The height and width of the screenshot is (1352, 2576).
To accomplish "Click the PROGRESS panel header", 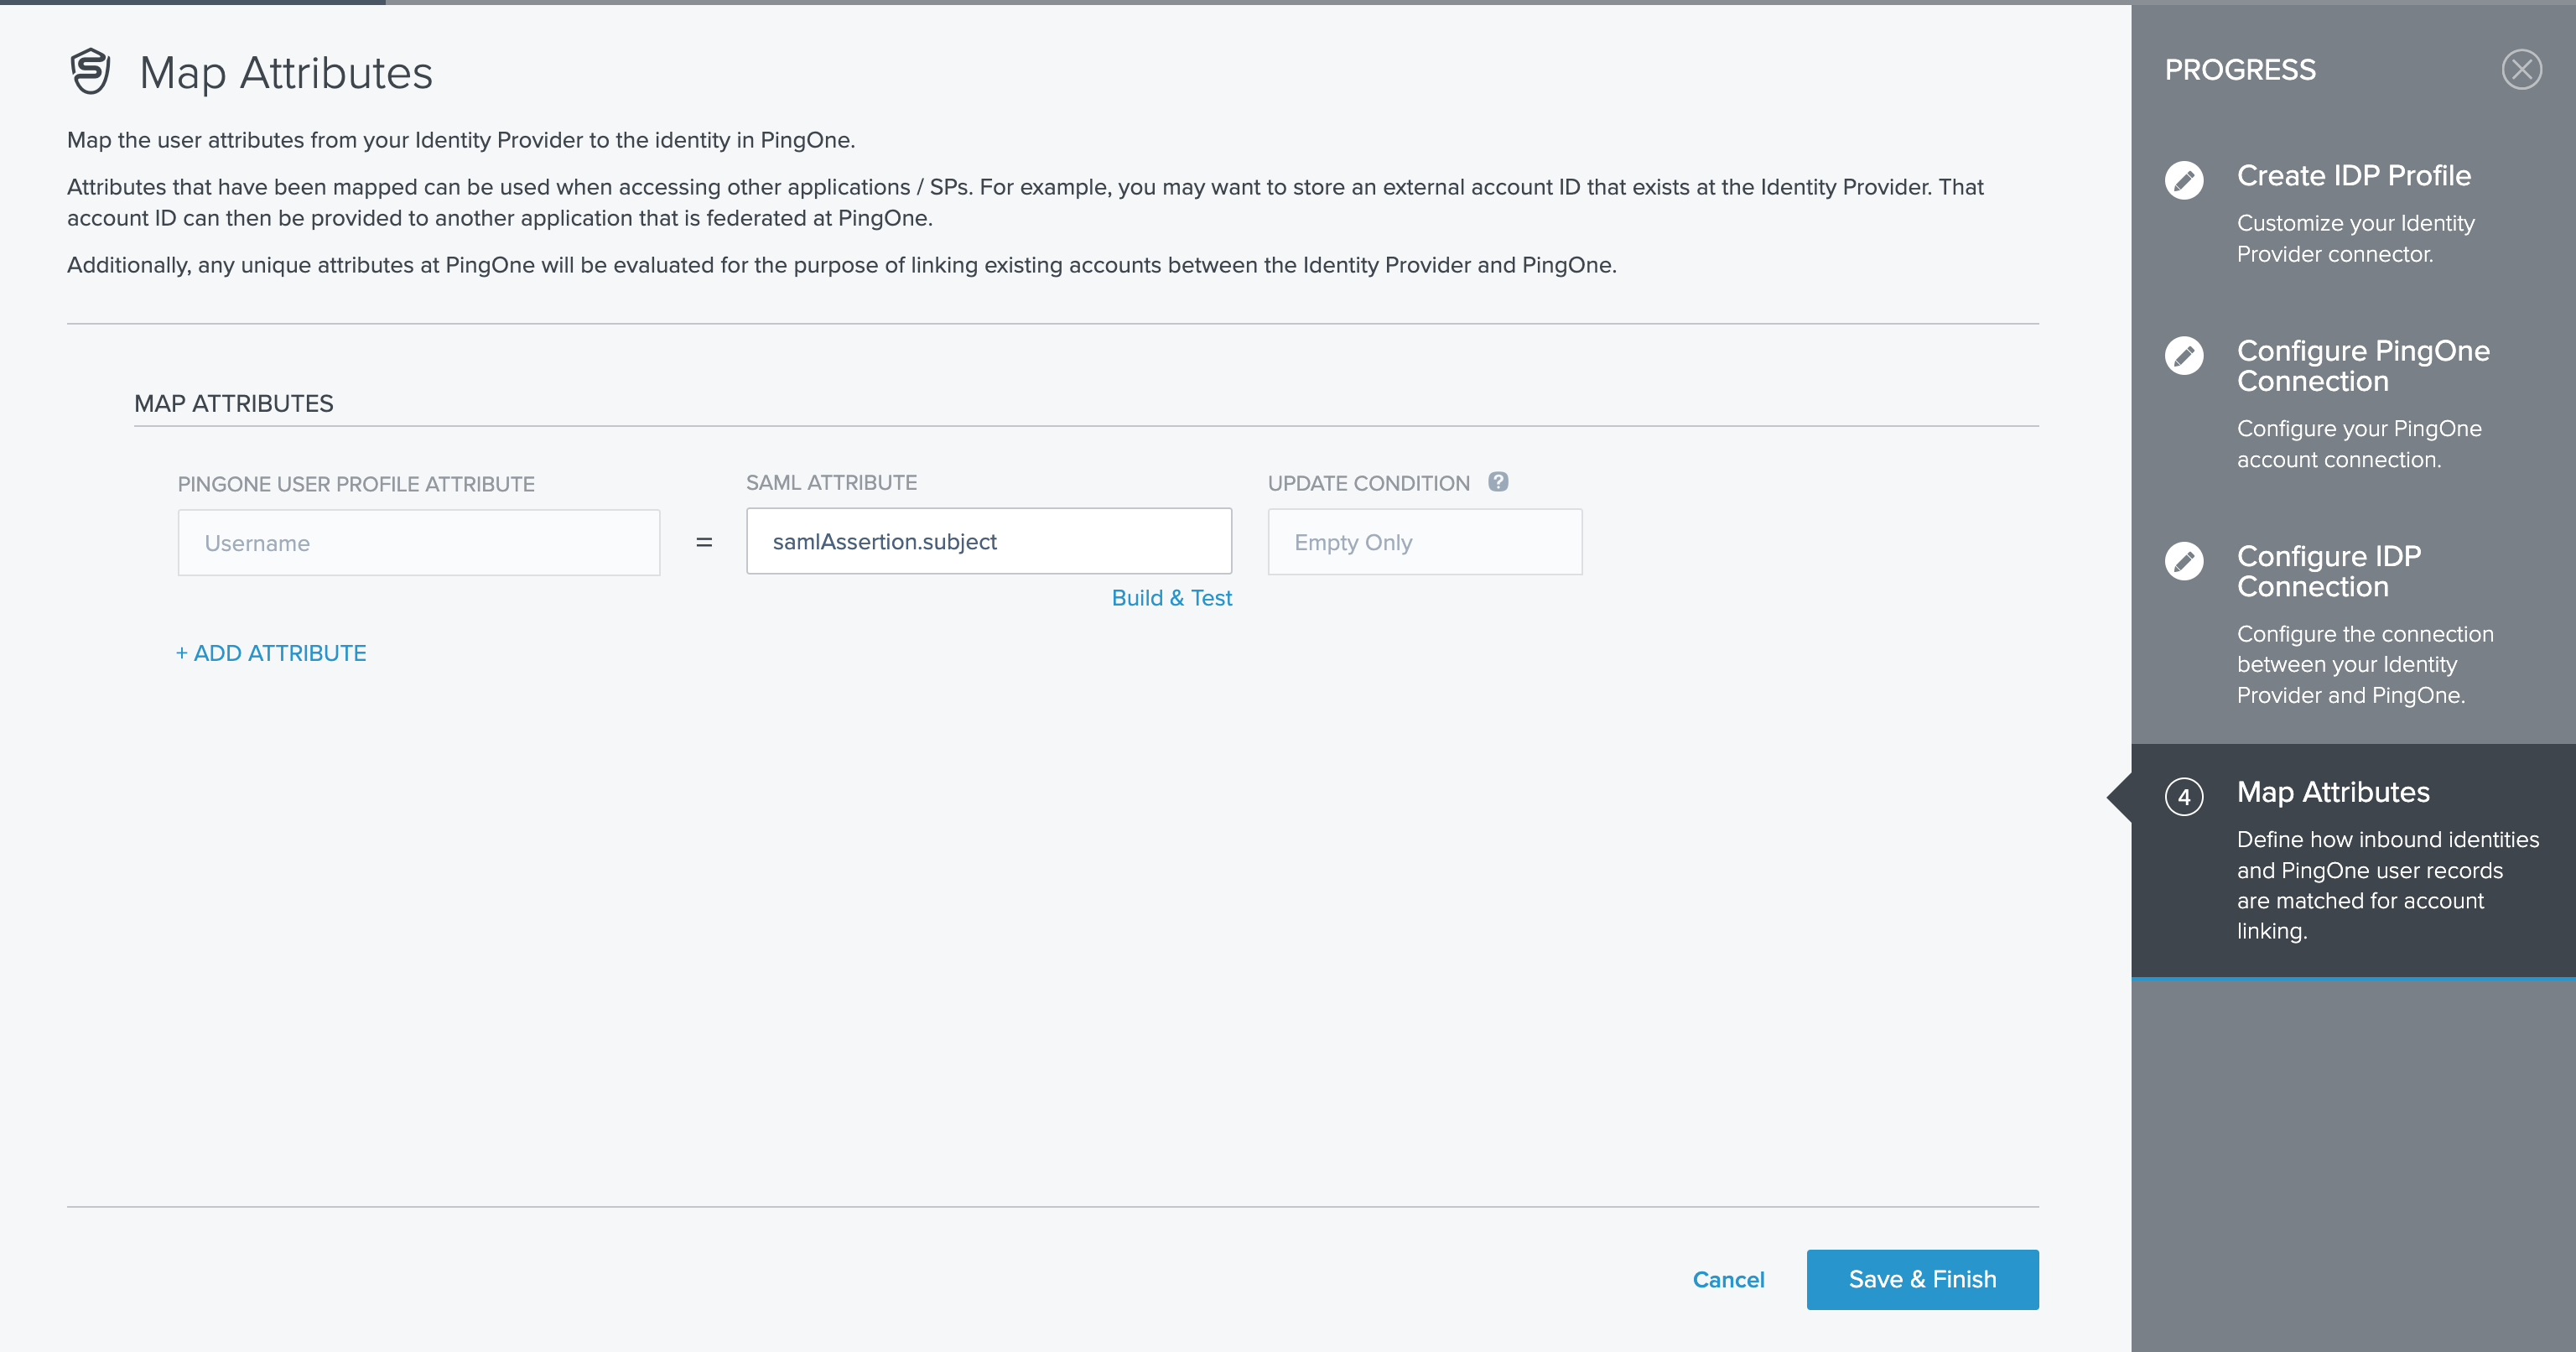I will 2240,69.
